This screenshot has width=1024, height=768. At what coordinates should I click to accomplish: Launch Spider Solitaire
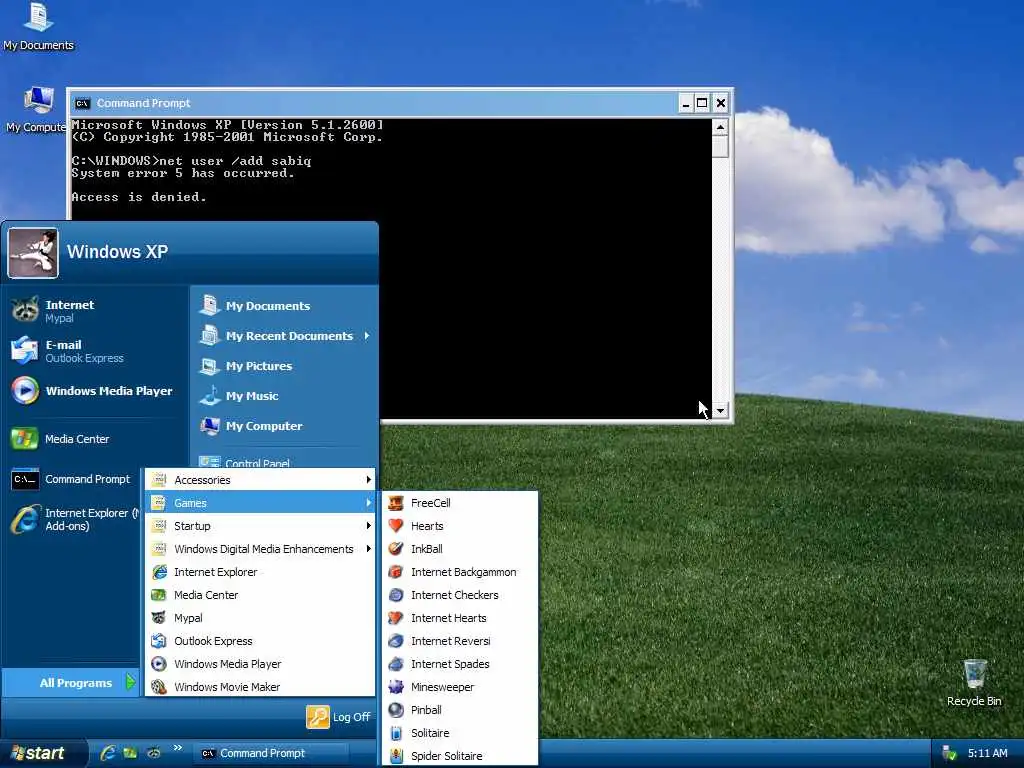tap(460, 756)
